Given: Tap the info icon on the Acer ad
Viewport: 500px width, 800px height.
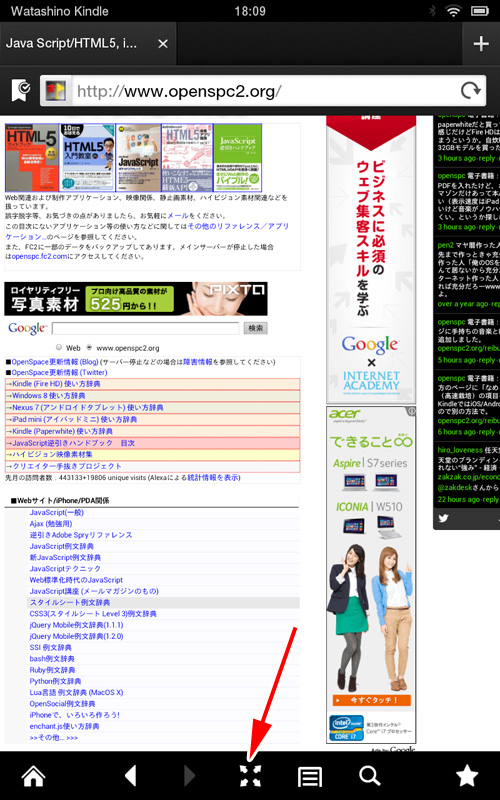Looking at the screenshot, I should 411,411.
